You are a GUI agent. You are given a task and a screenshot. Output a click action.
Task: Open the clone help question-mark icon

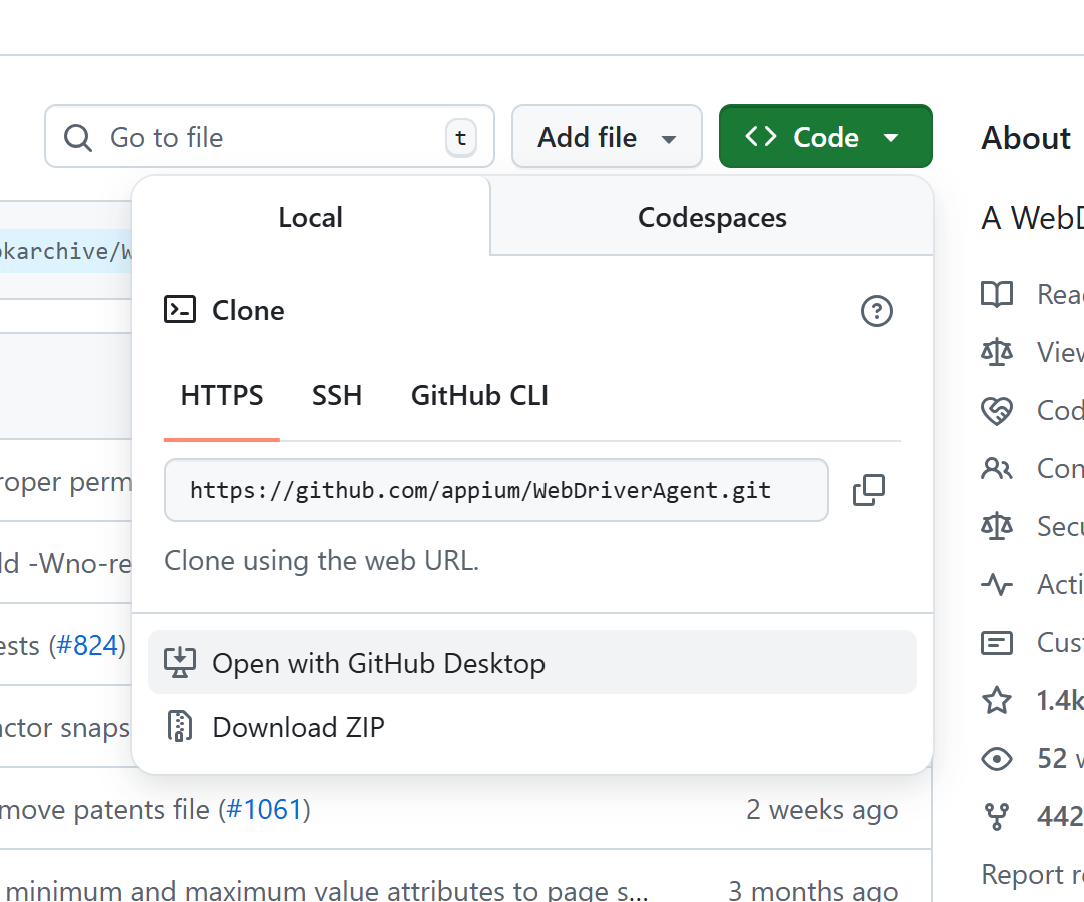click(x=877, y=311)
